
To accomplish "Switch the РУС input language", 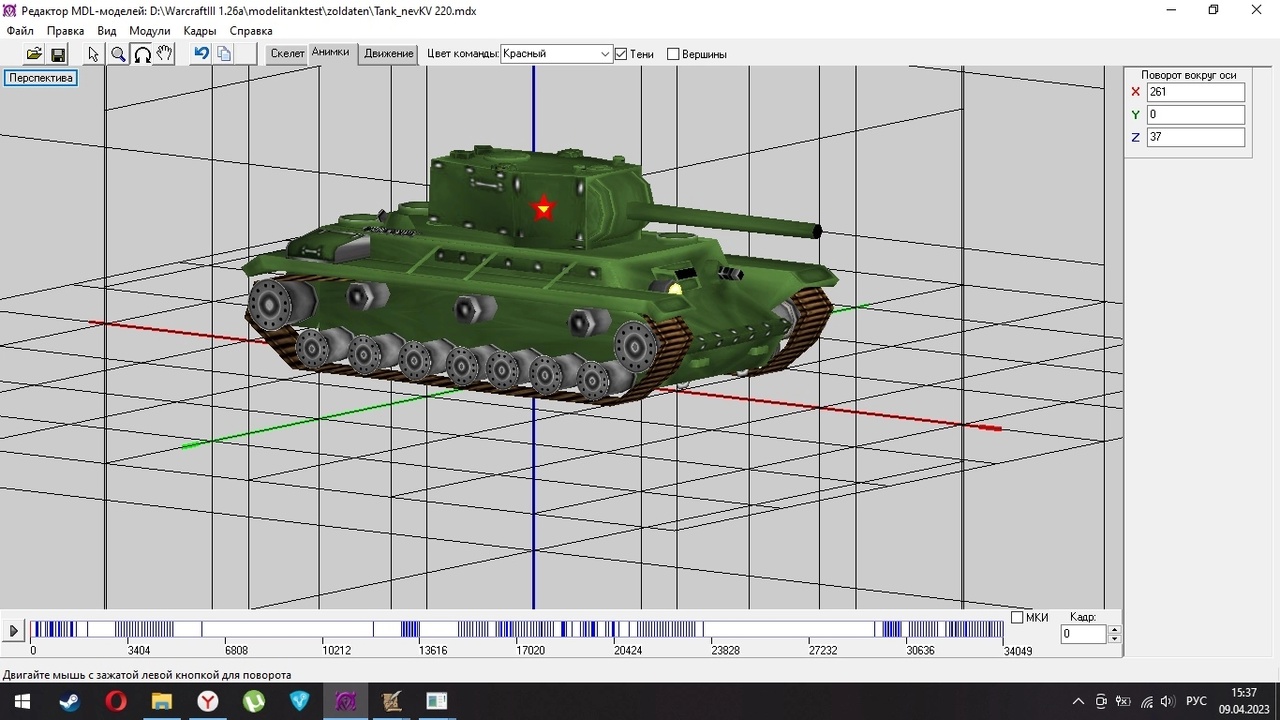I will point(1196,702).
